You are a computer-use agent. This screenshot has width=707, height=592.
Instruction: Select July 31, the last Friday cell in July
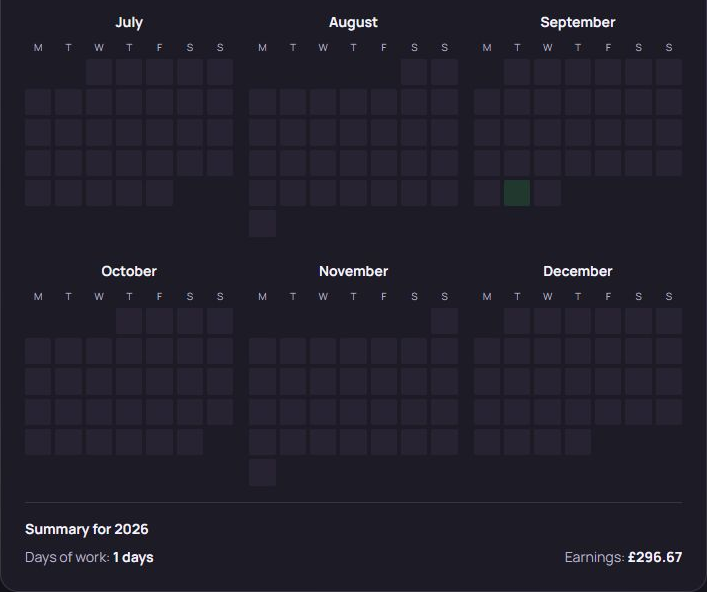(x=159, y=193)
